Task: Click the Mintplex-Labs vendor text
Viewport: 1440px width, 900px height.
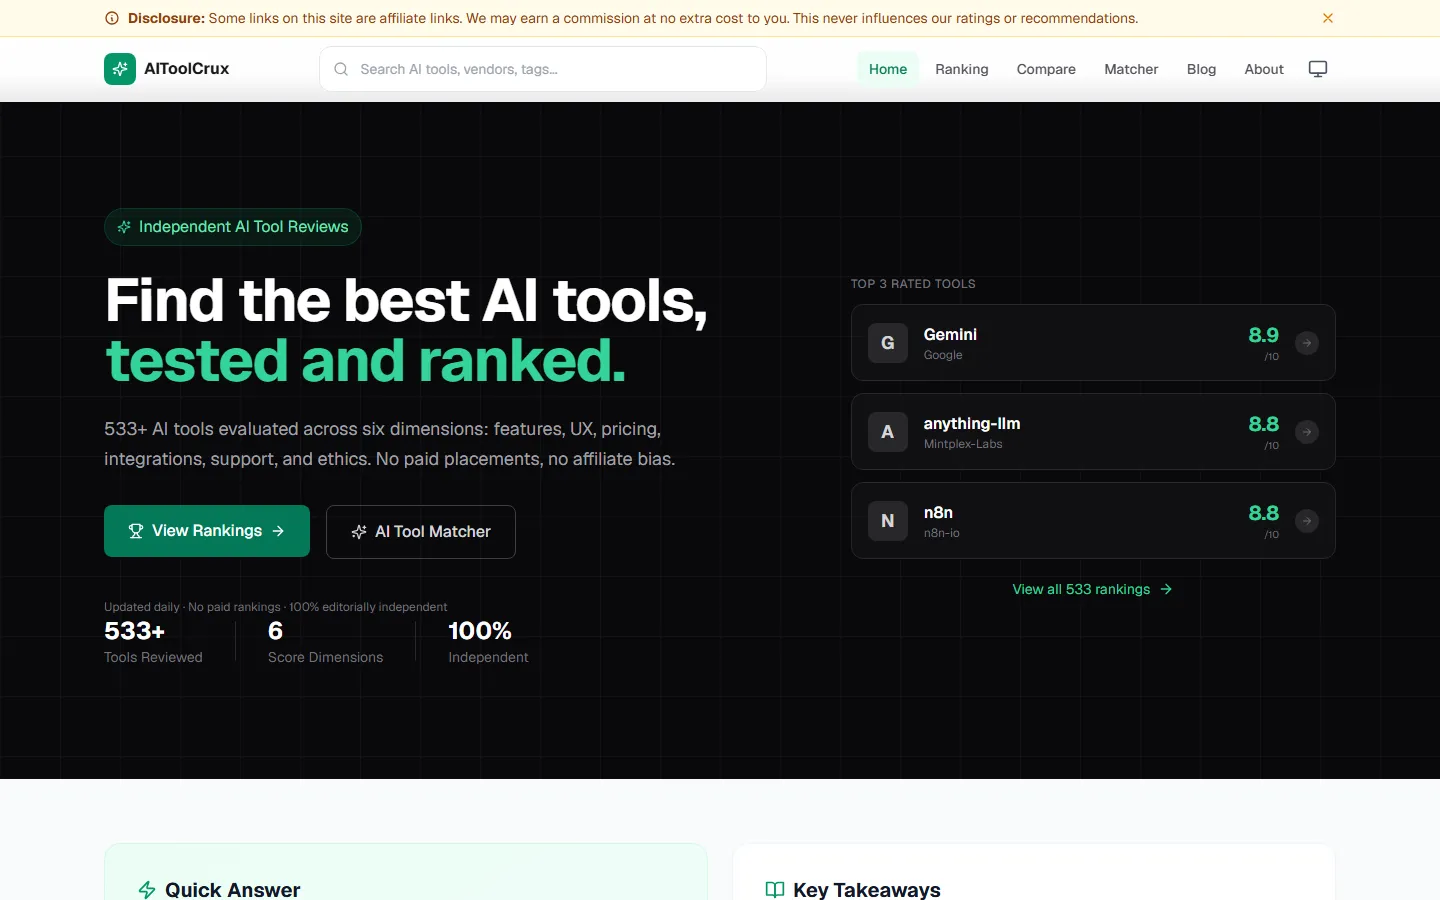Action: [963, 444]
